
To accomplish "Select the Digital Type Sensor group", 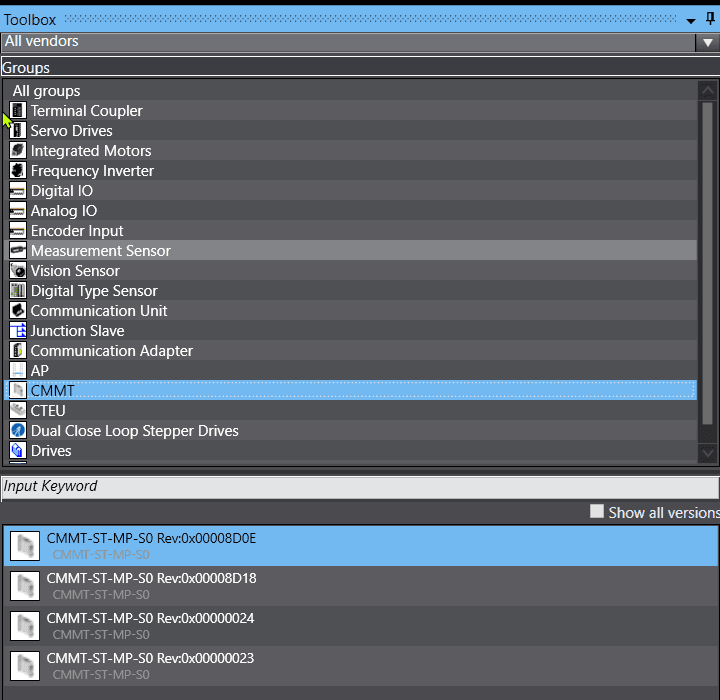I will [351, 290].
